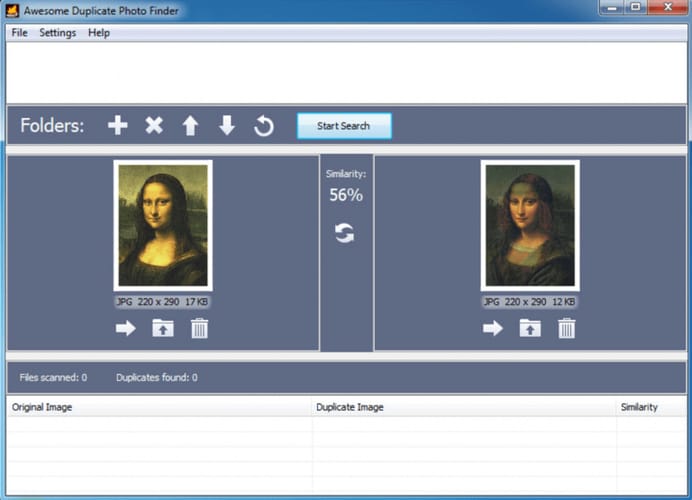
Task: Delete left image with trash icon
Action: pos(200,328)
